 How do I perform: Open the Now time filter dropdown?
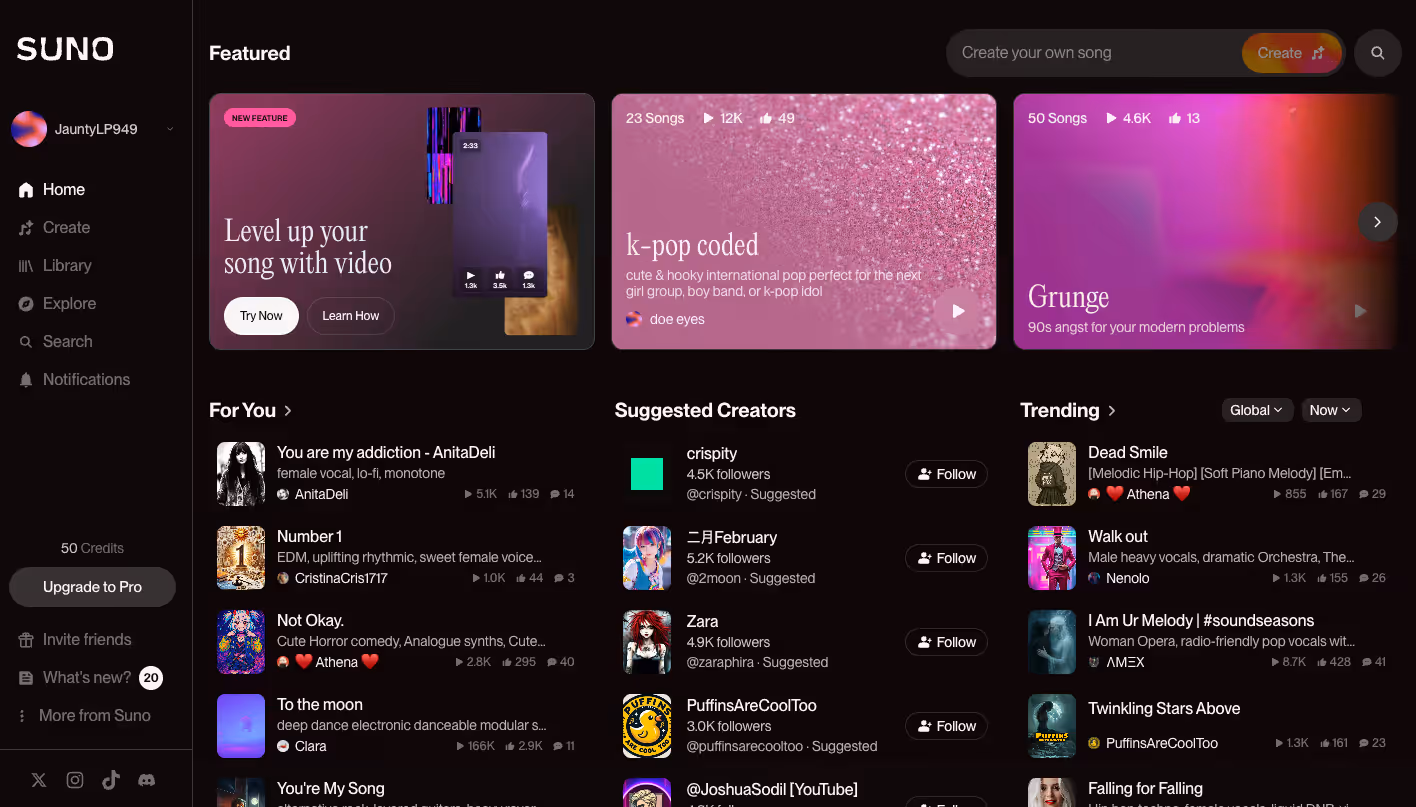(1331, 410)
